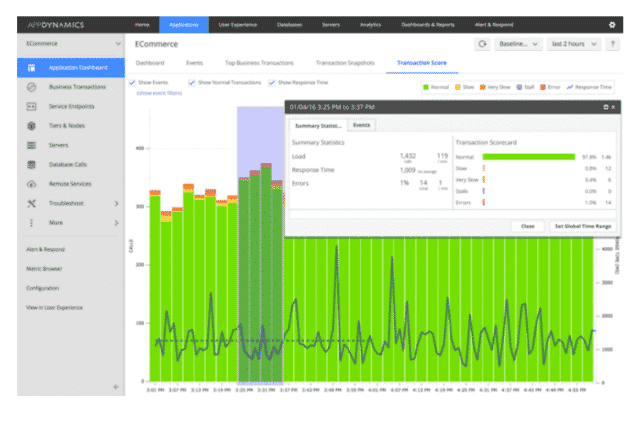Screen dimensions: 638x422
Task: Click the Very Slow legend marker
Action: (x=483, y=87)
